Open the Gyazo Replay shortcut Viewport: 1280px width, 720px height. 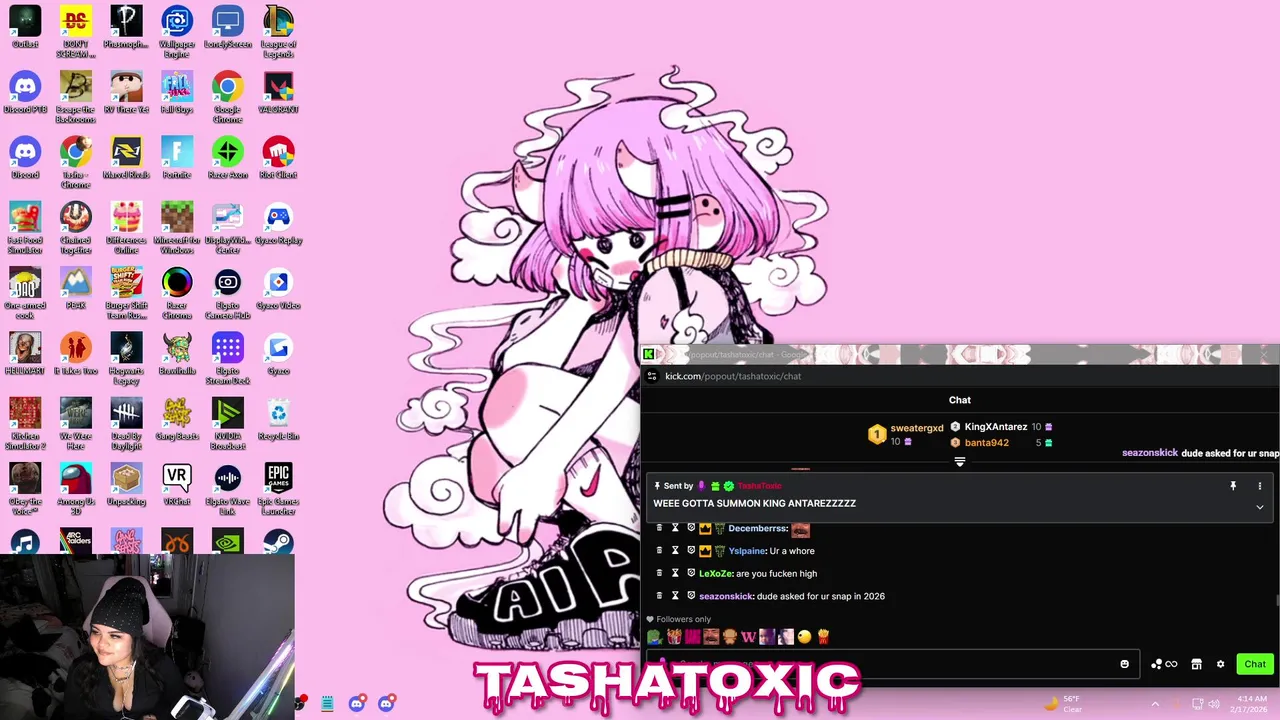coord(278,223)
